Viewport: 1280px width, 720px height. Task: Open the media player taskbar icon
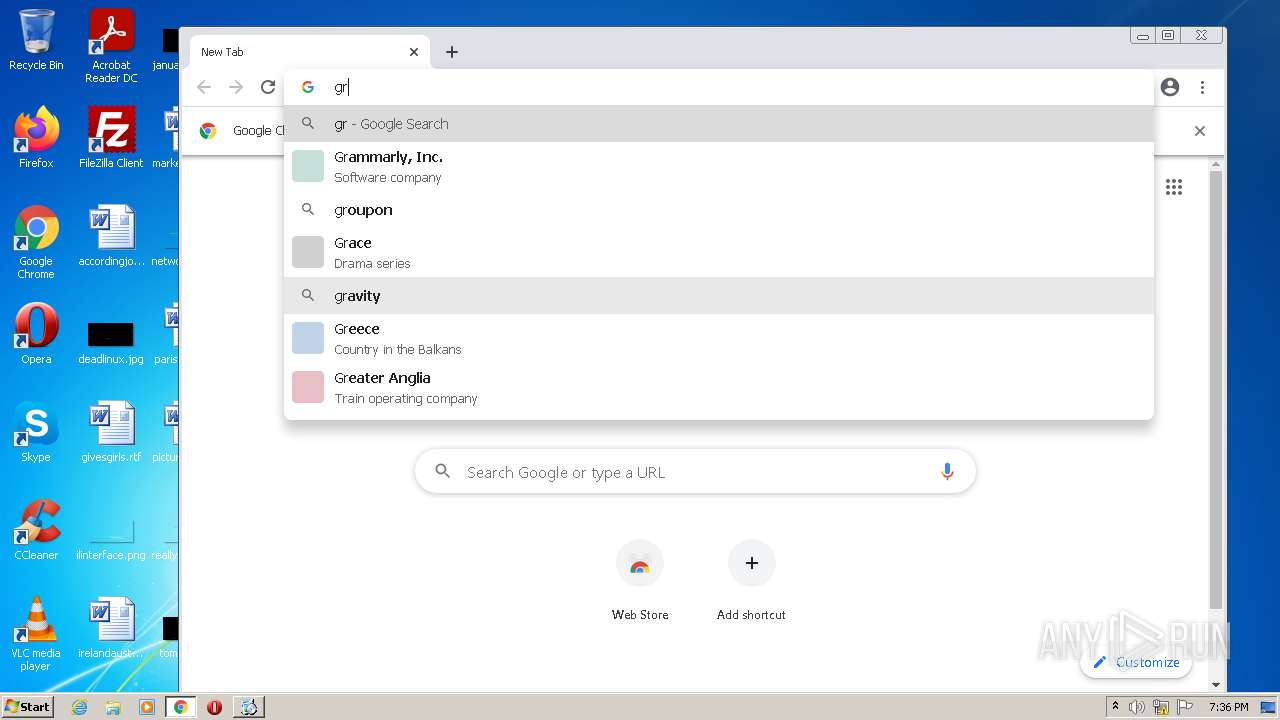[147, 707]
